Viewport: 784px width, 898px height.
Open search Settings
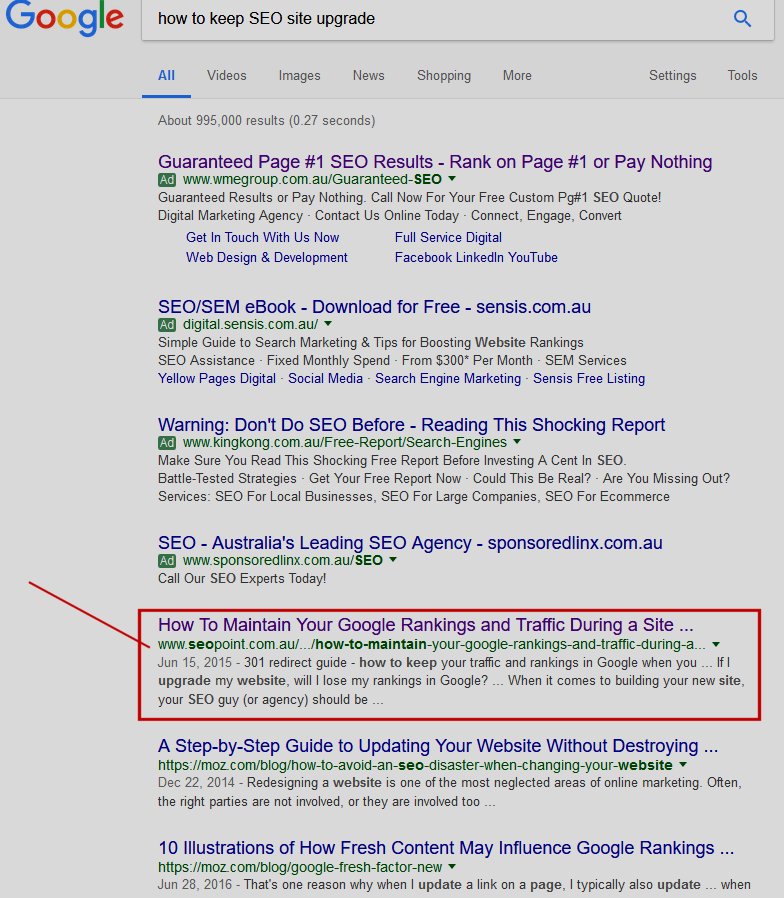coord(672,76)
